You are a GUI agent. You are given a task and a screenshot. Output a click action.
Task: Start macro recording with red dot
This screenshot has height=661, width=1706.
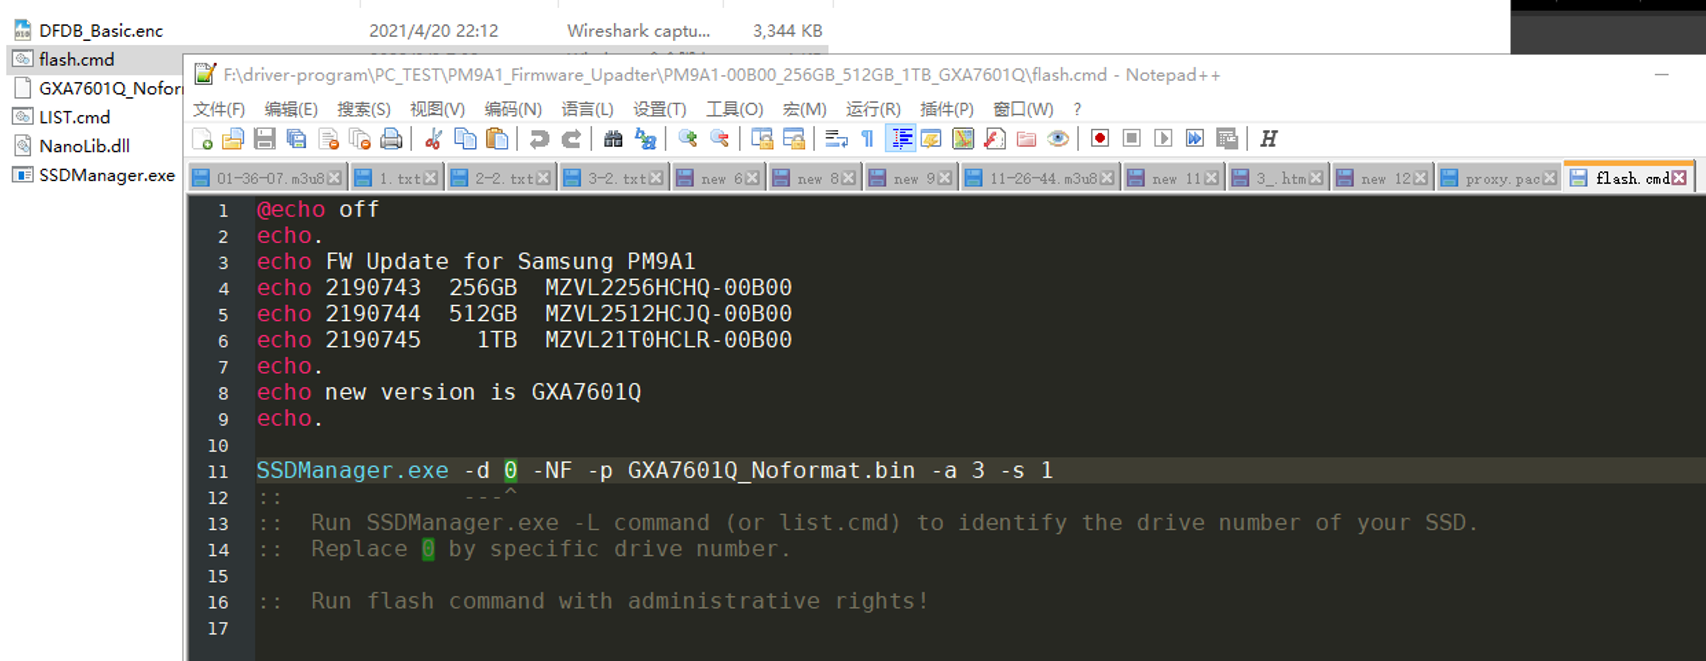[x=1100, y=139]
